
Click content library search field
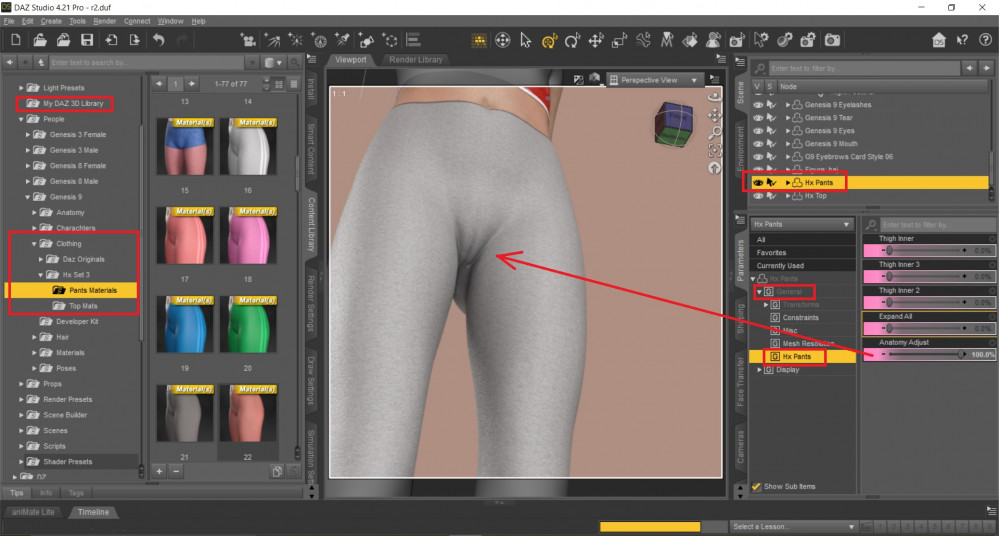(146, 63)
